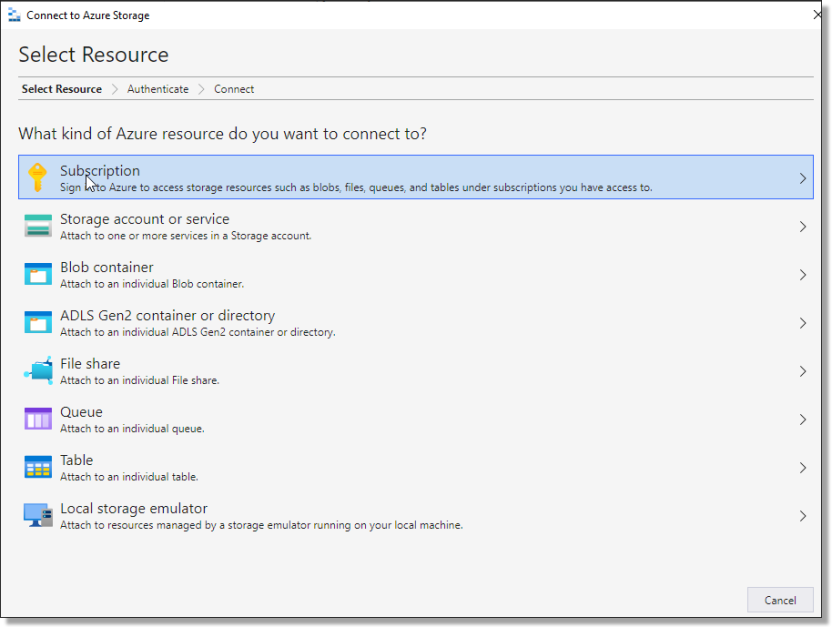Screen dimensions: 832x627
Task: Switch to the Authenticate step
Action: (x=157, y=89)
